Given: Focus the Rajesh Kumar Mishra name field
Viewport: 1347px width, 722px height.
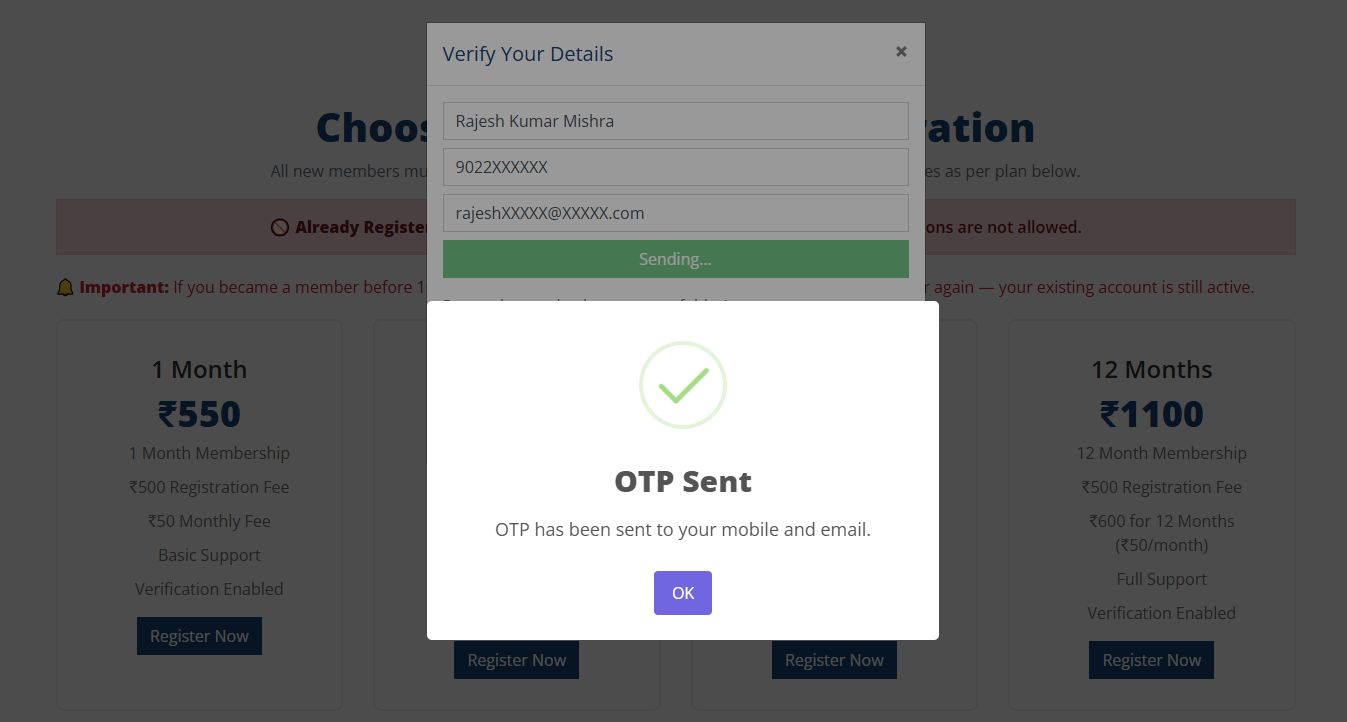Looking at the screenshot, I should 675,121.
